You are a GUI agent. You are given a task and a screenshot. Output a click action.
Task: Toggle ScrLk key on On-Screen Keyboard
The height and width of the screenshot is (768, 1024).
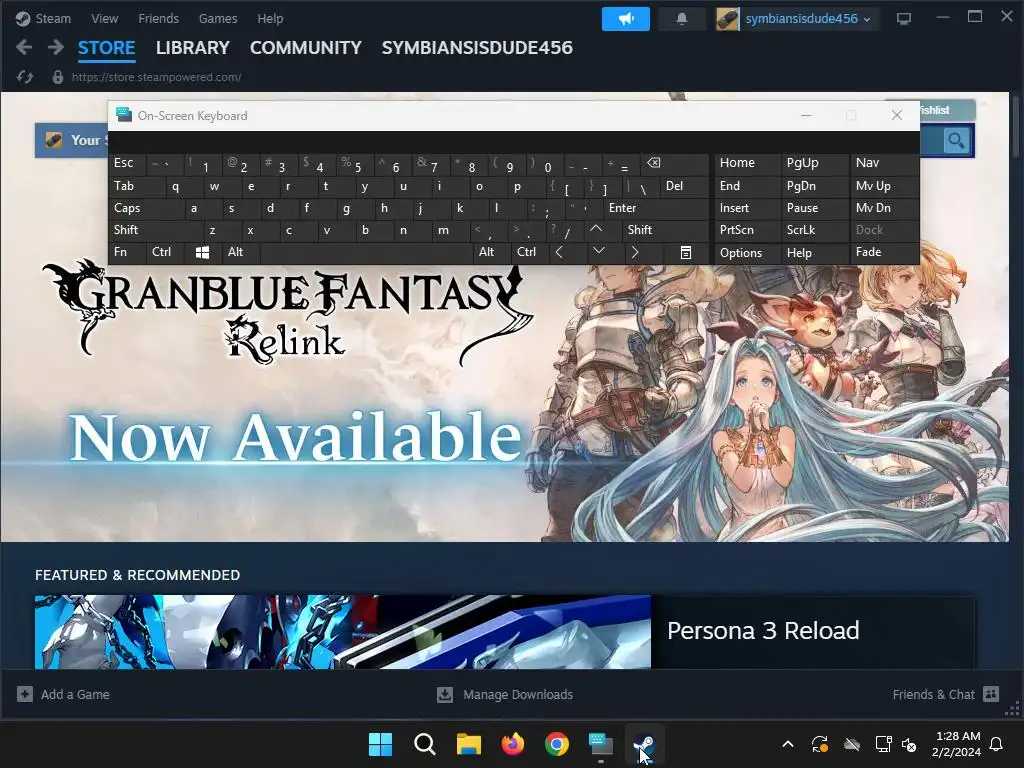point(813,230)
